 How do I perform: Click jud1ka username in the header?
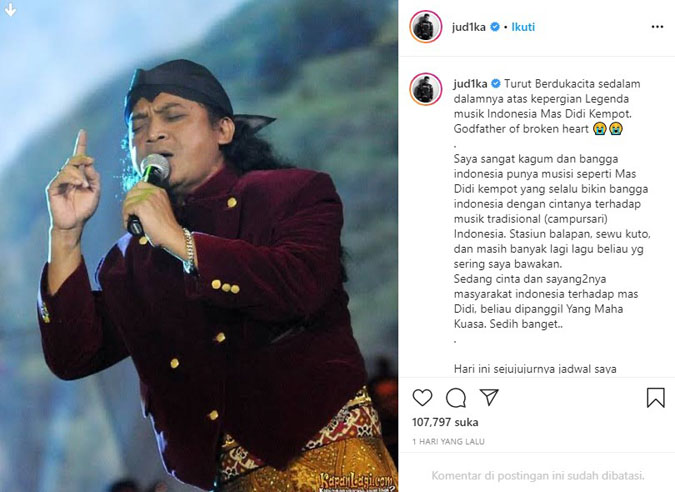point(469,27)
